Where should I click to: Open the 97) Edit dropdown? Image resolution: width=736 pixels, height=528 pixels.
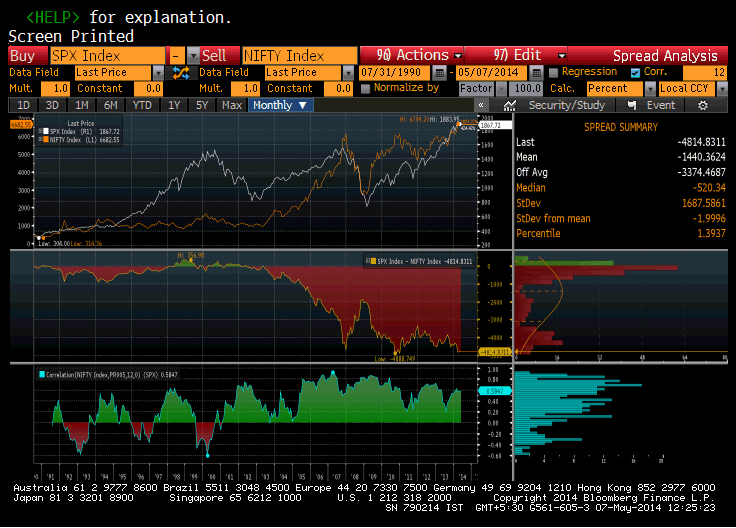[x=515, y=55]
